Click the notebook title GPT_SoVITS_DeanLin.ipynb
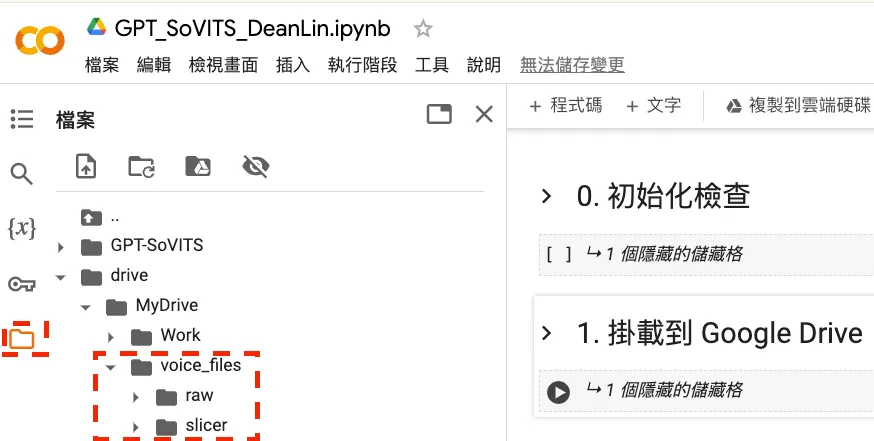Screen dimensions: 874x441 point(253,28)
